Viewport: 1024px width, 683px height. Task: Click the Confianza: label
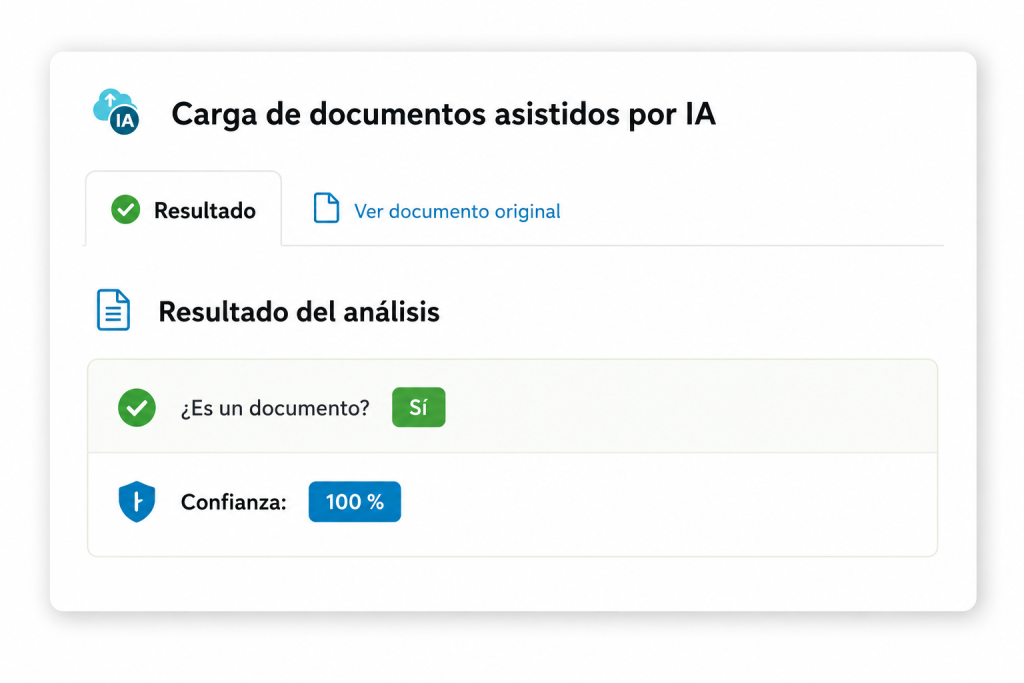(234, 502)
